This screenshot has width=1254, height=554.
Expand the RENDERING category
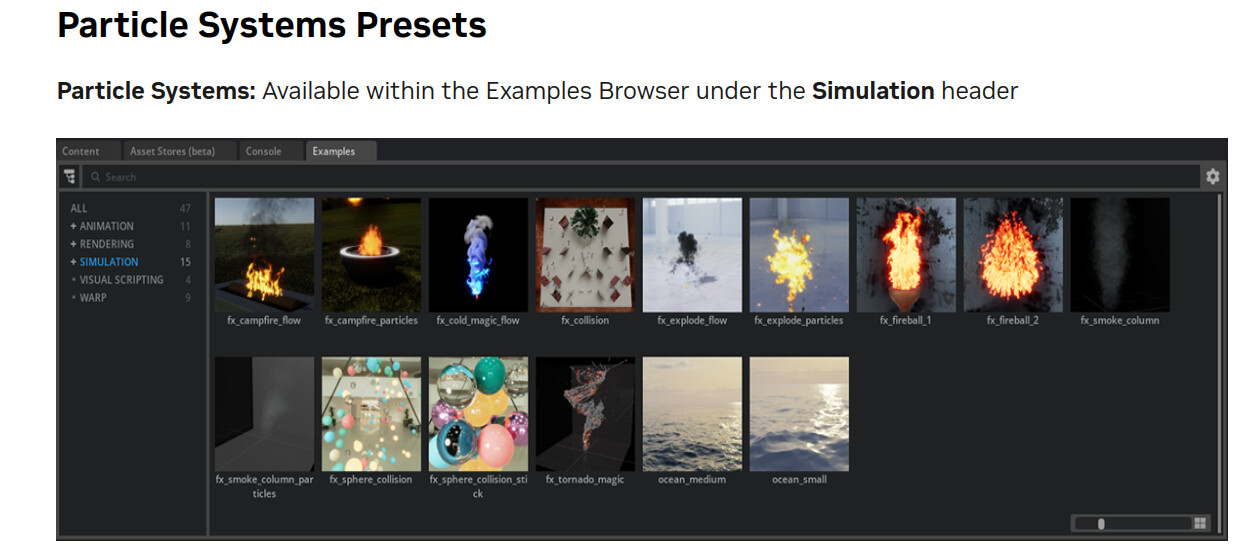tap(73, 244)
